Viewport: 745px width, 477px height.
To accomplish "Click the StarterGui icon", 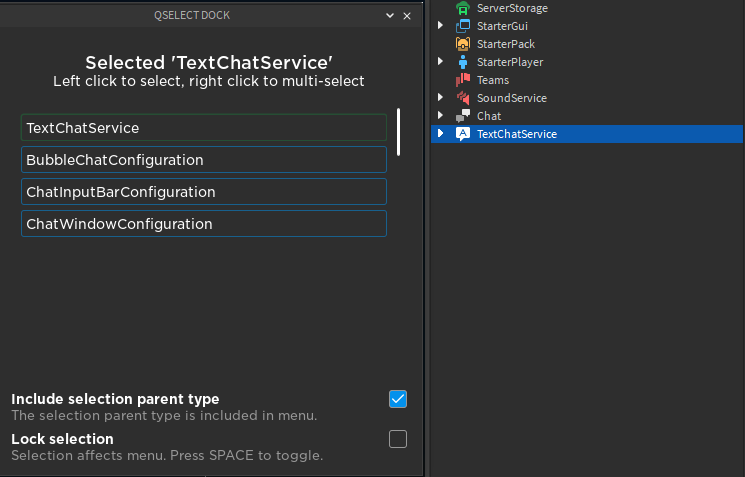I will [x=463, y=26].
